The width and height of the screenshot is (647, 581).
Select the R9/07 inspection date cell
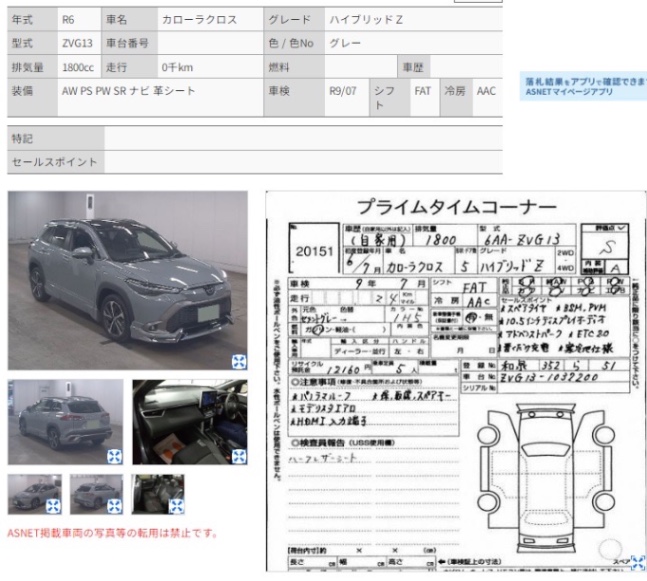[347, 98]
